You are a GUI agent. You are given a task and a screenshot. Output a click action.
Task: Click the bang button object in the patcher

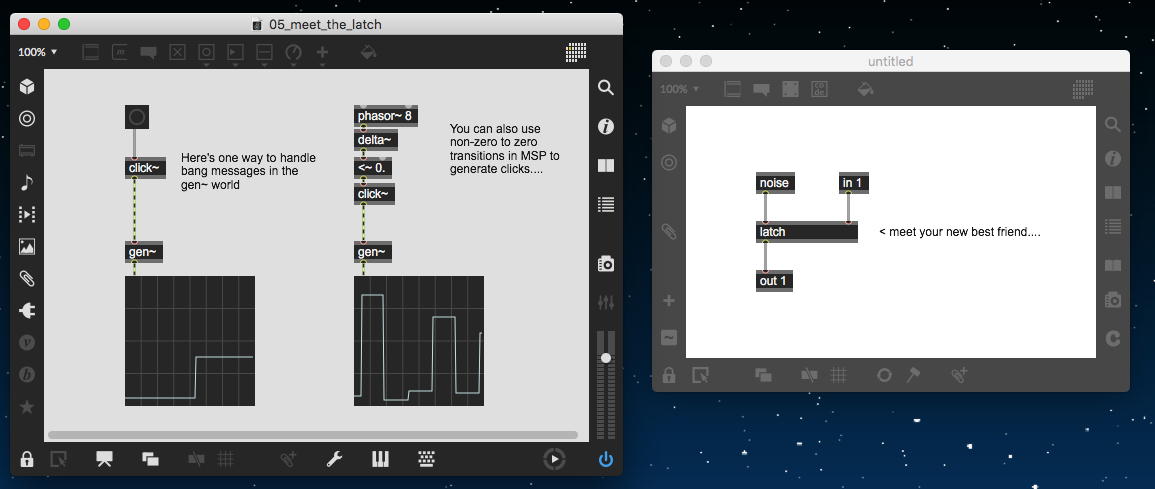click(137, 117)
